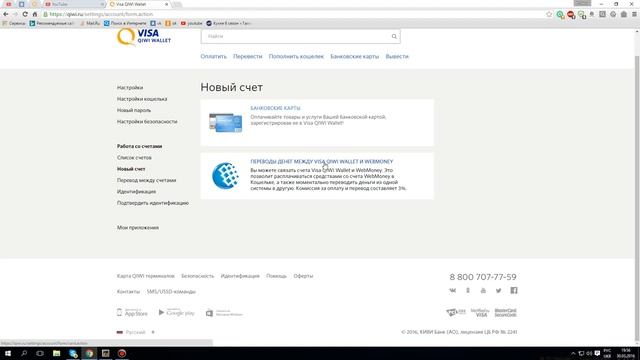Open Идентификация footer link
Image resolution: width=640 pixels, height=360 pixels.
pyautogui.click(x=240, y=276)
